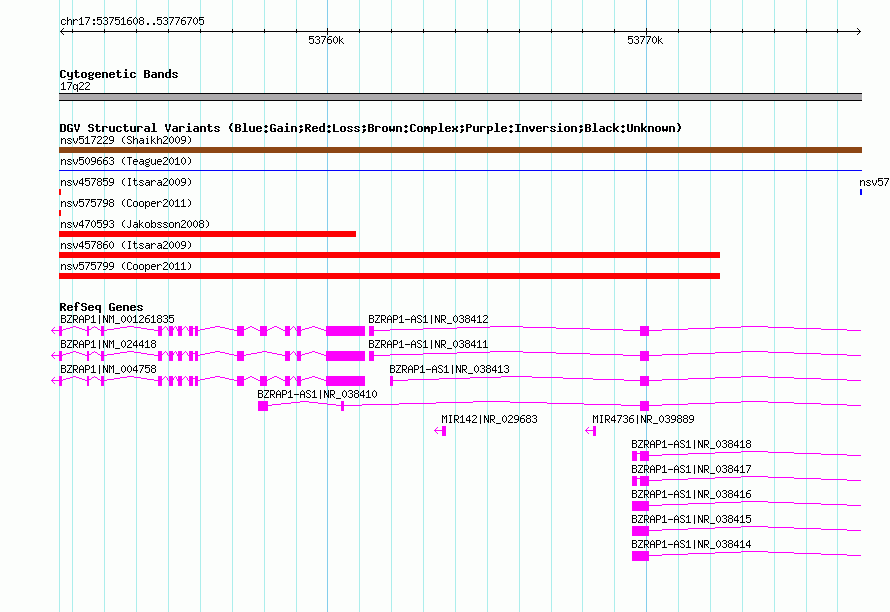The image size is (890, 612).
Task: Select the first exon block of NR_038414
Action: [x=640, y=556]
